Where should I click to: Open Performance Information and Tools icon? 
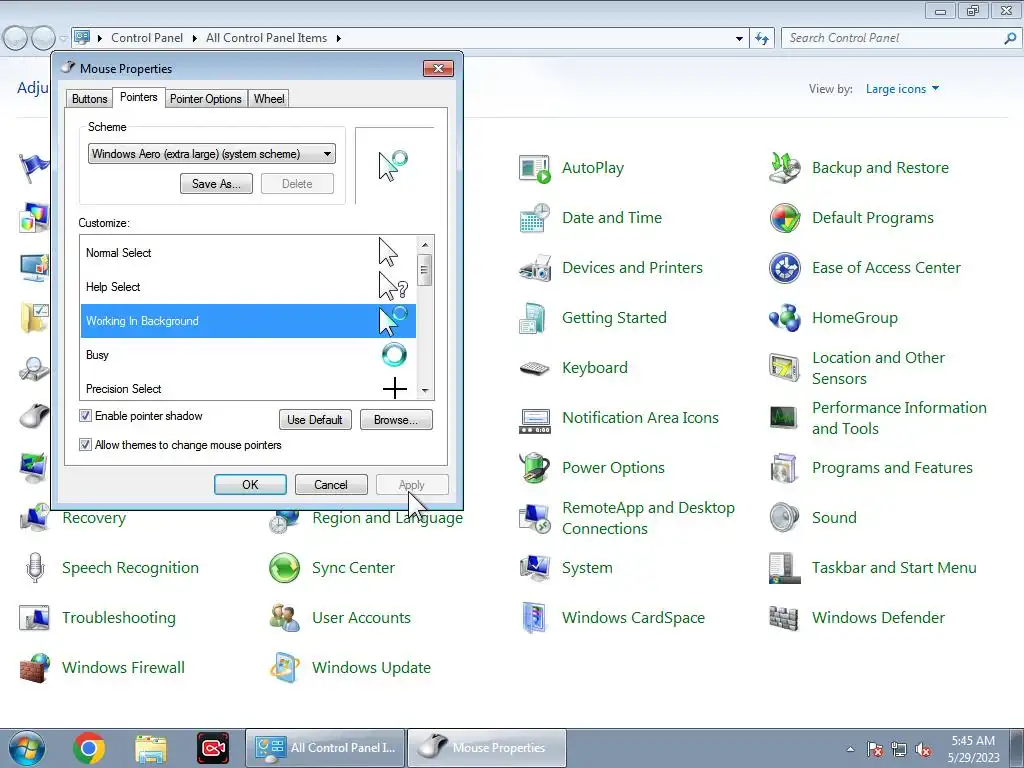[784, 419]
